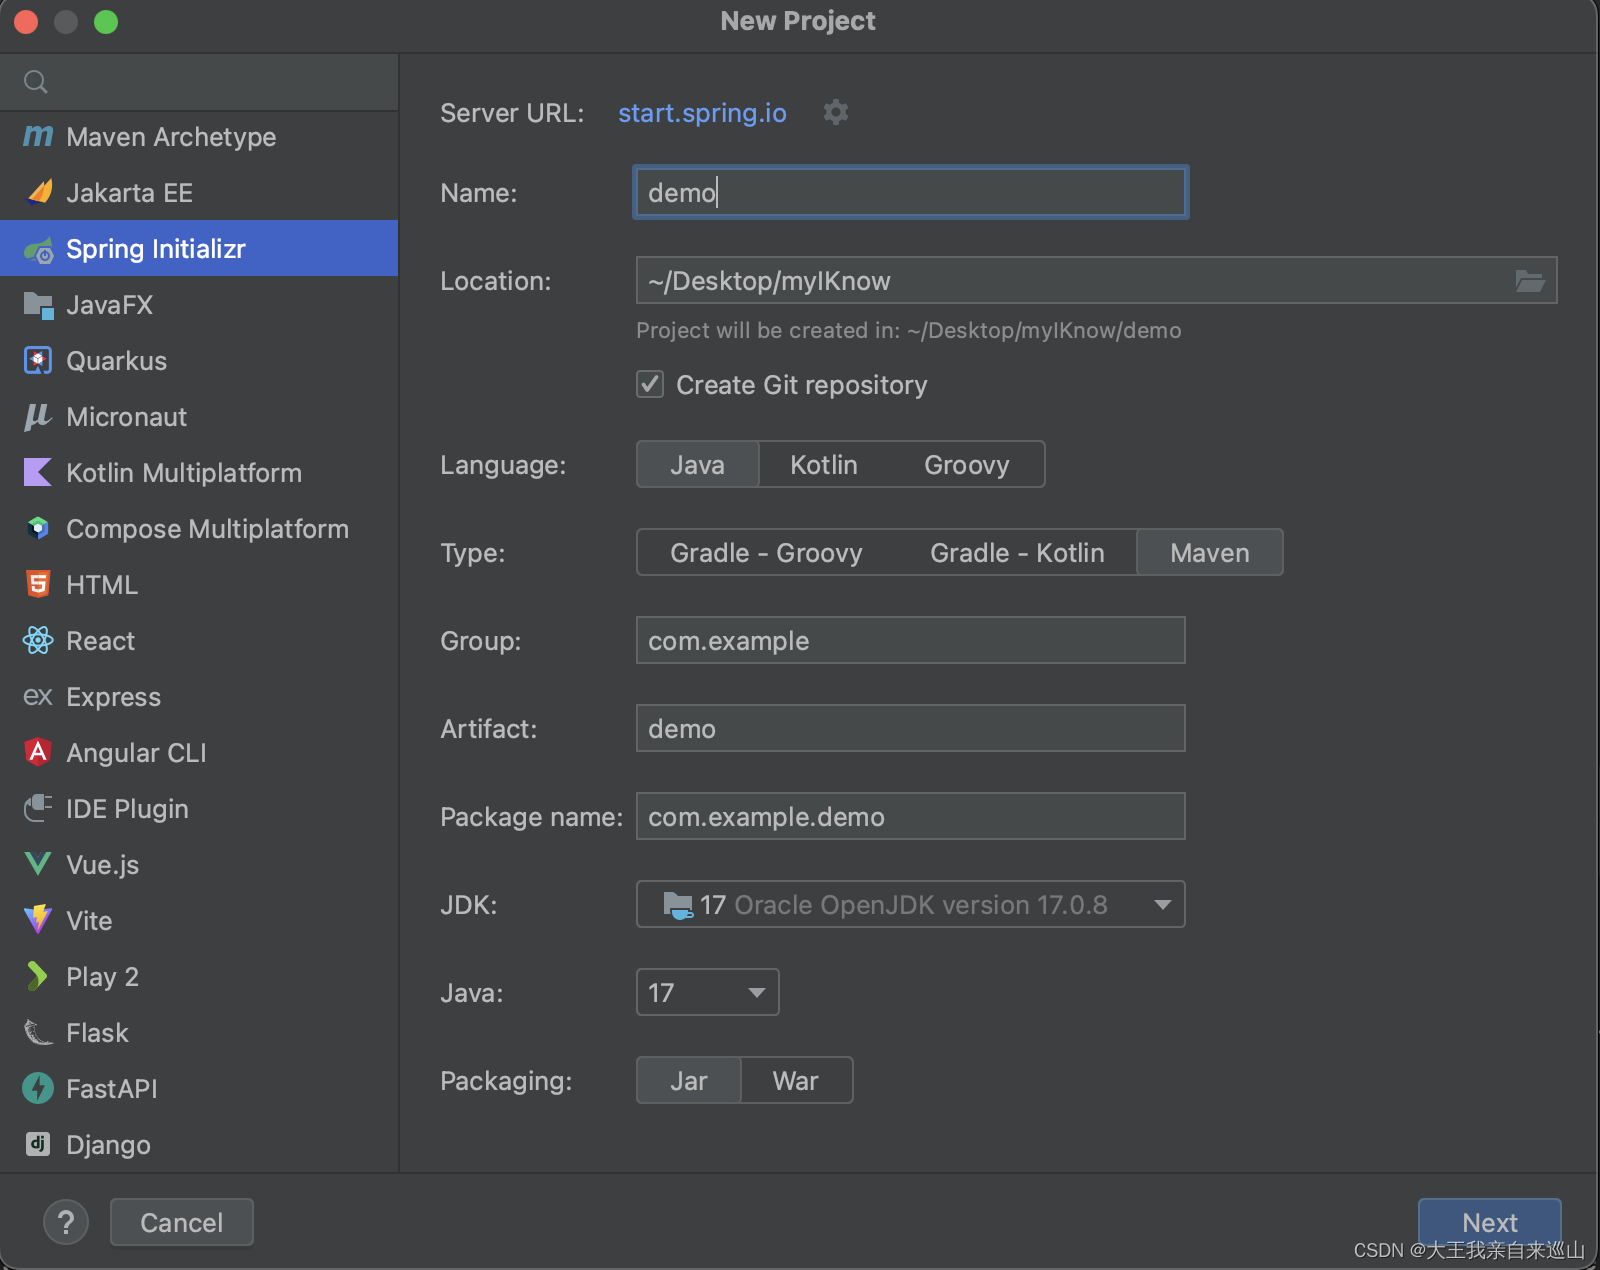Screen dimensions: 1600x1270
Task: Toggle Create Git repository checkbox
Action: point(650,384)
